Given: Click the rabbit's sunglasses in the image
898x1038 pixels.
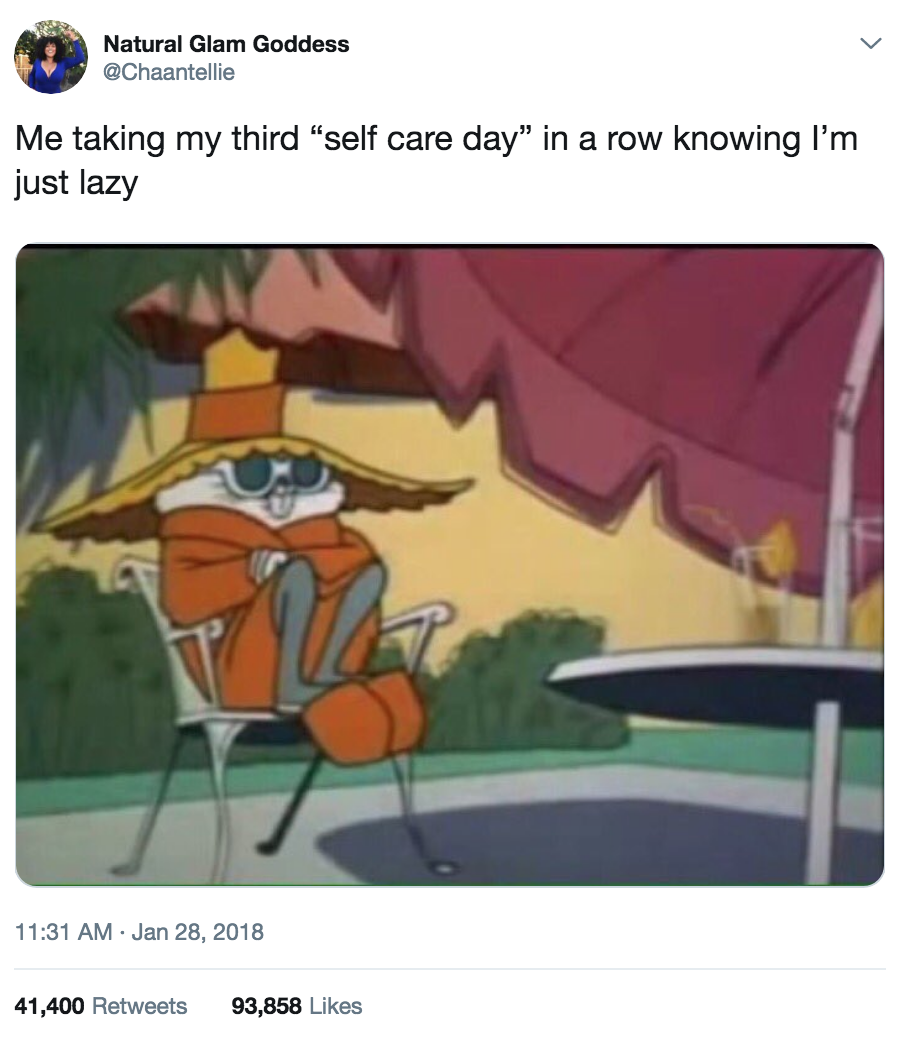Looking at the screenshot, I should click(x=275, y=476).
